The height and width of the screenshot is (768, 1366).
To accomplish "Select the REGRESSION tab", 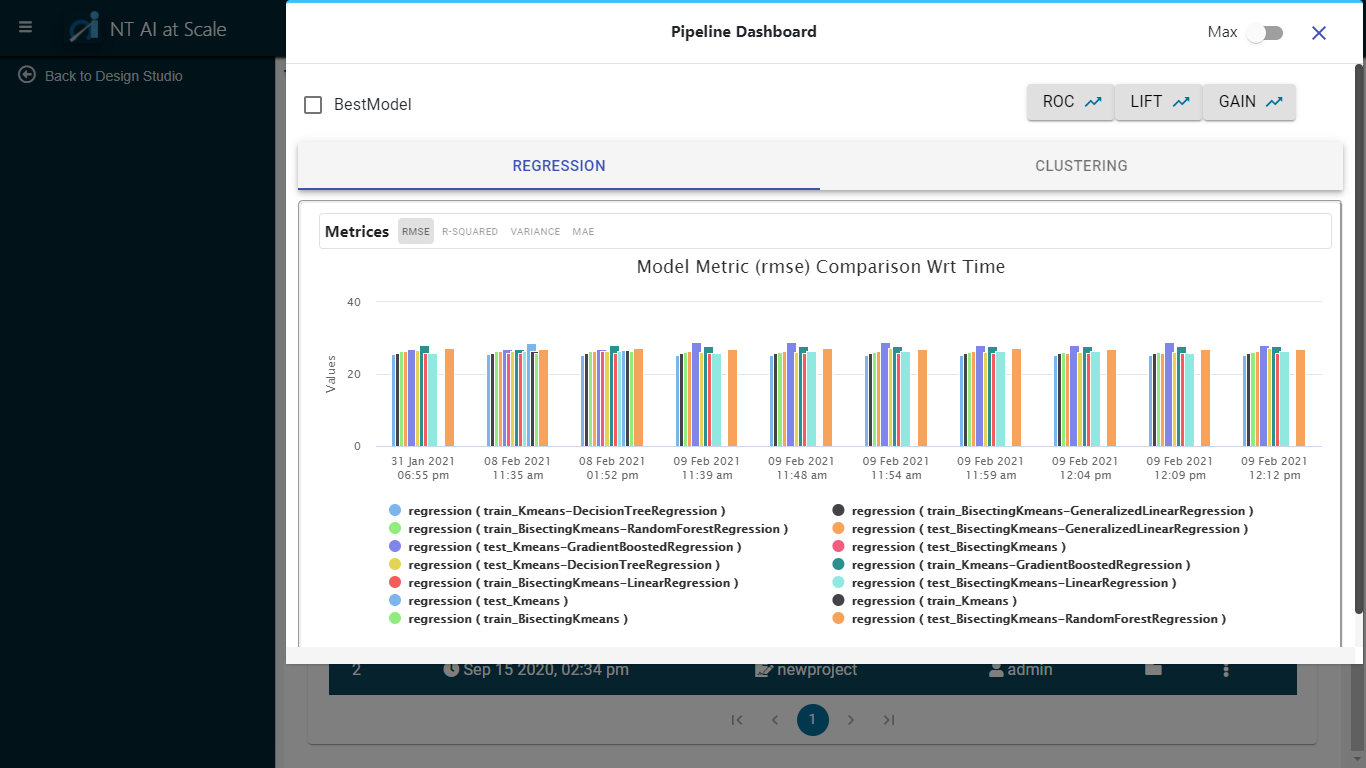I will (558, 166).
